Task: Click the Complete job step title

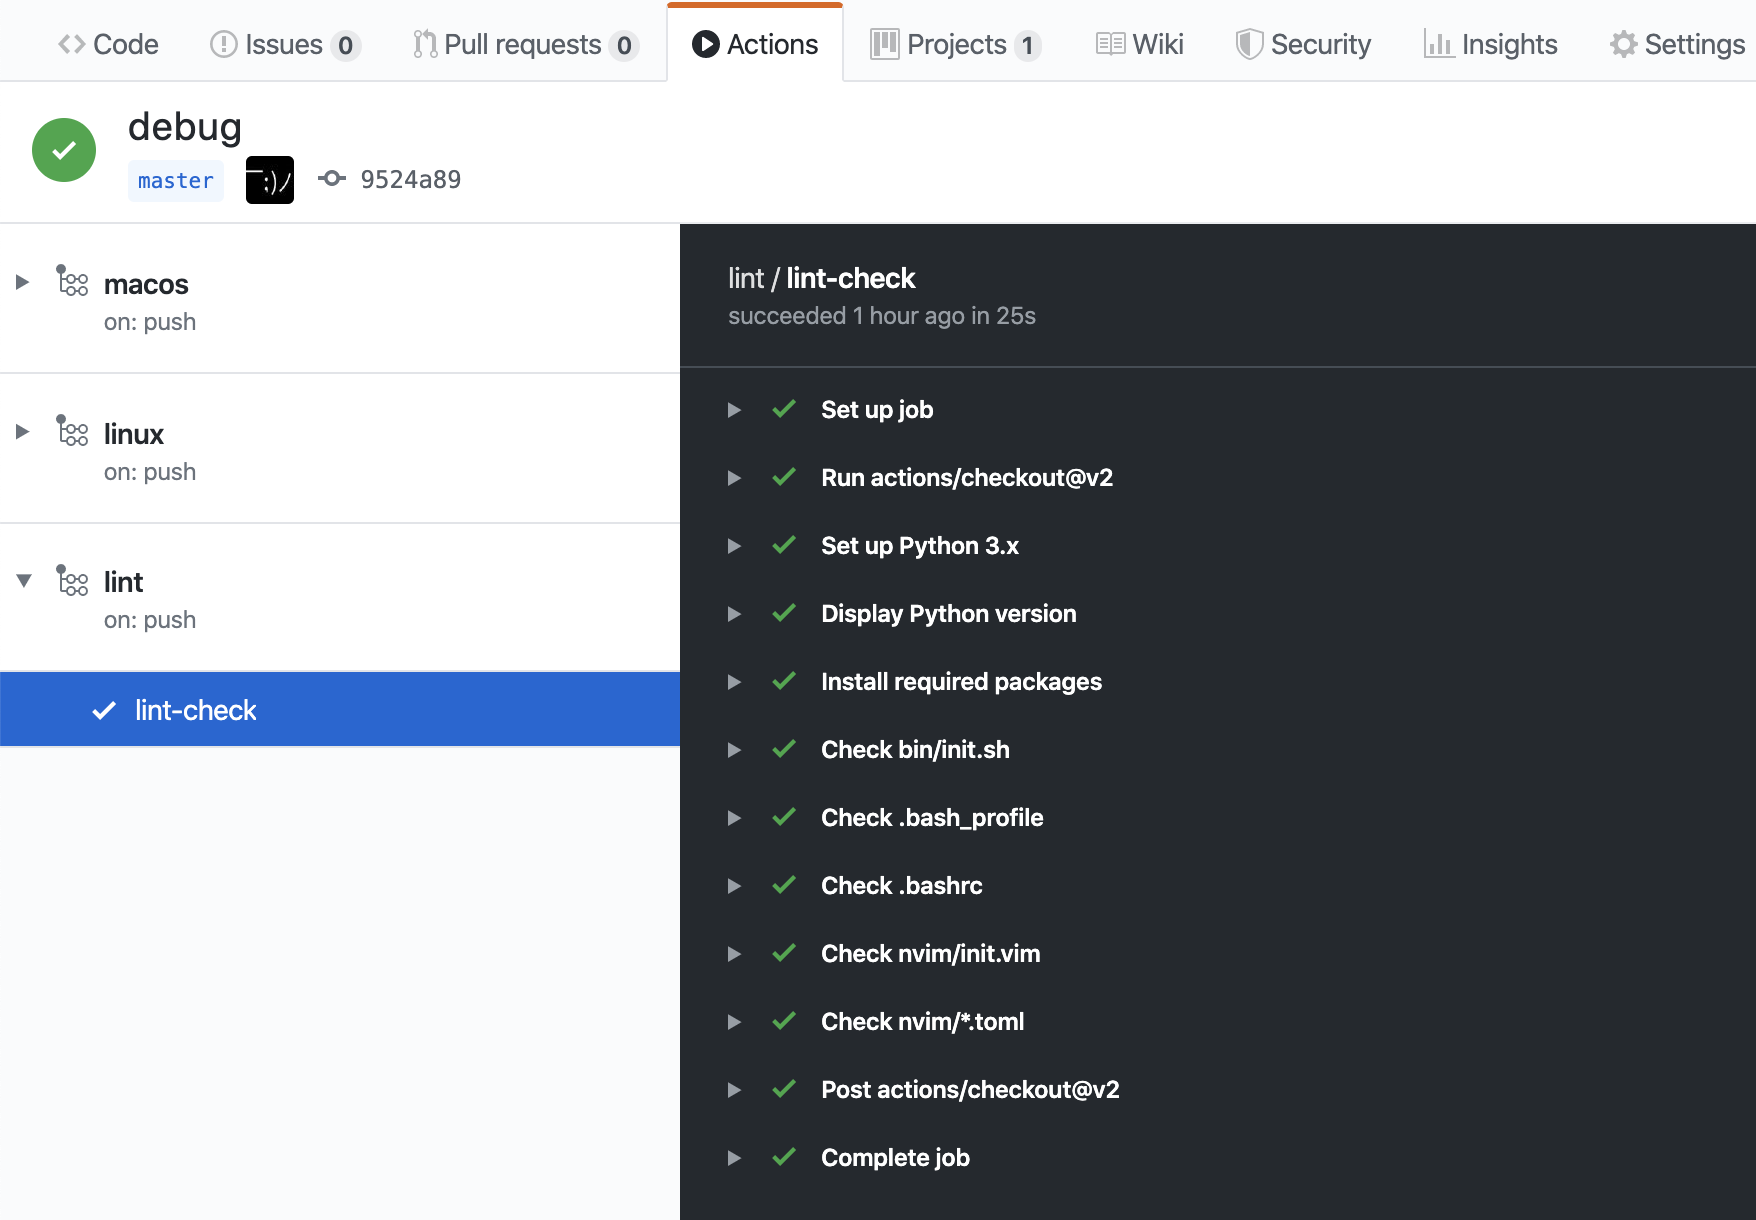Action: (895, 1158)
